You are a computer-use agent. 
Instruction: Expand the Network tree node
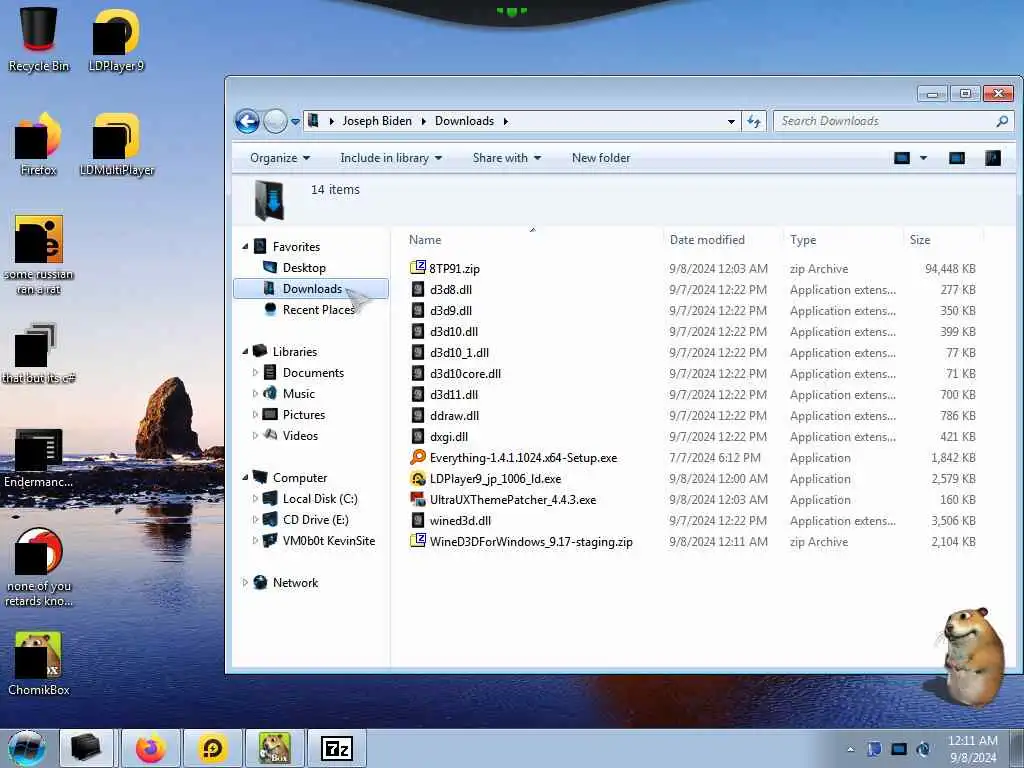pyautogui.click(x=246, y=583)
